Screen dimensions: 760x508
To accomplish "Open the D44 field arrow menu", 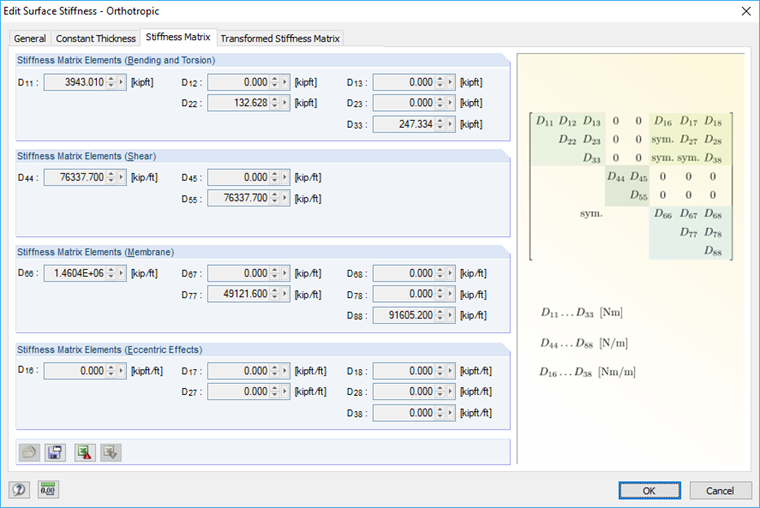I will (x=121, y=177).
